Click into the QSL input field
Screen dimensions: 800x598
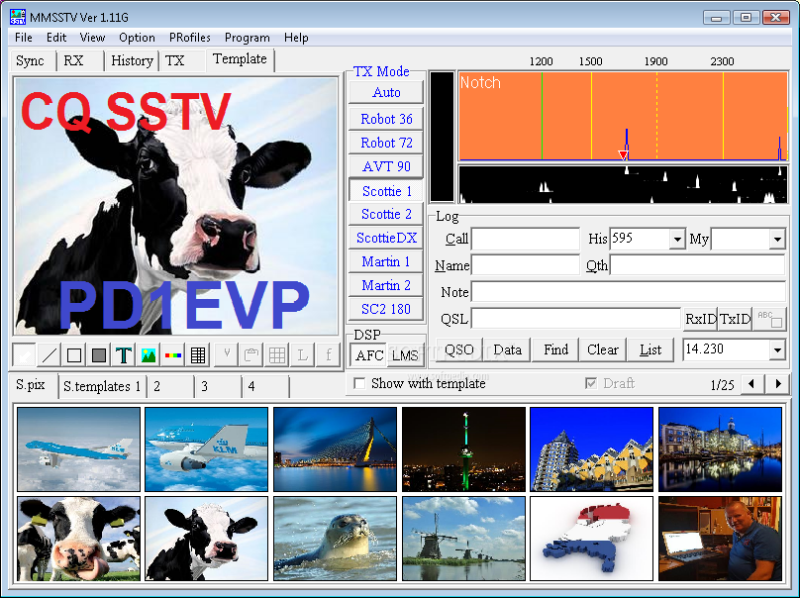pyautogui.click(x=576, y=319)
